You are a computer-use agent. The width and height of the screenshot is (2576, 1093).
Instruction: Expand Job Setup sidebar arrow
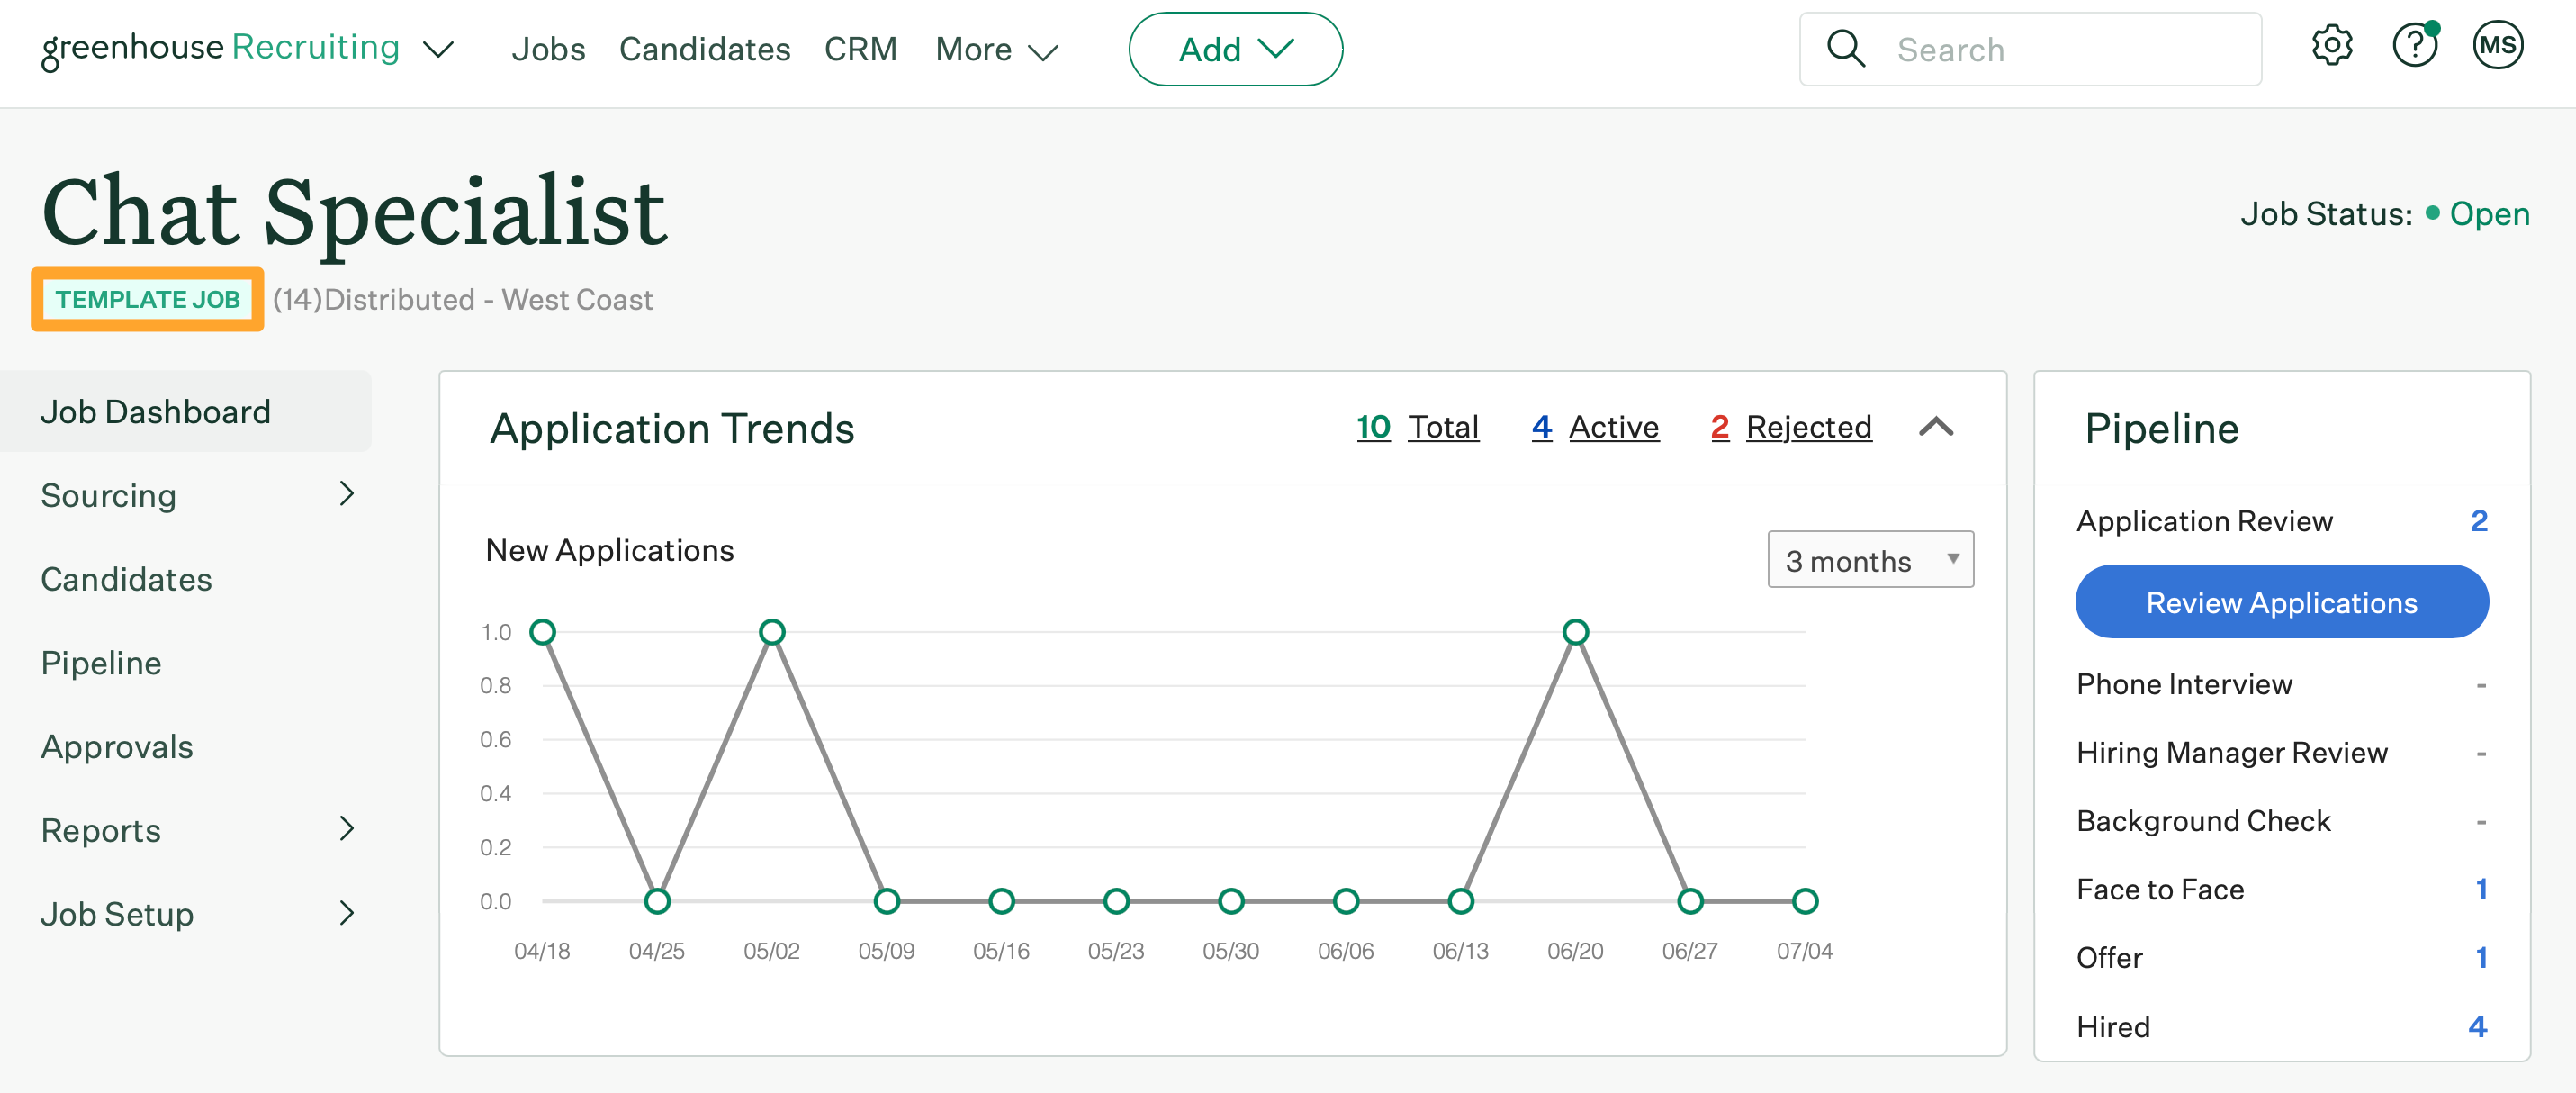coord(347,913)
